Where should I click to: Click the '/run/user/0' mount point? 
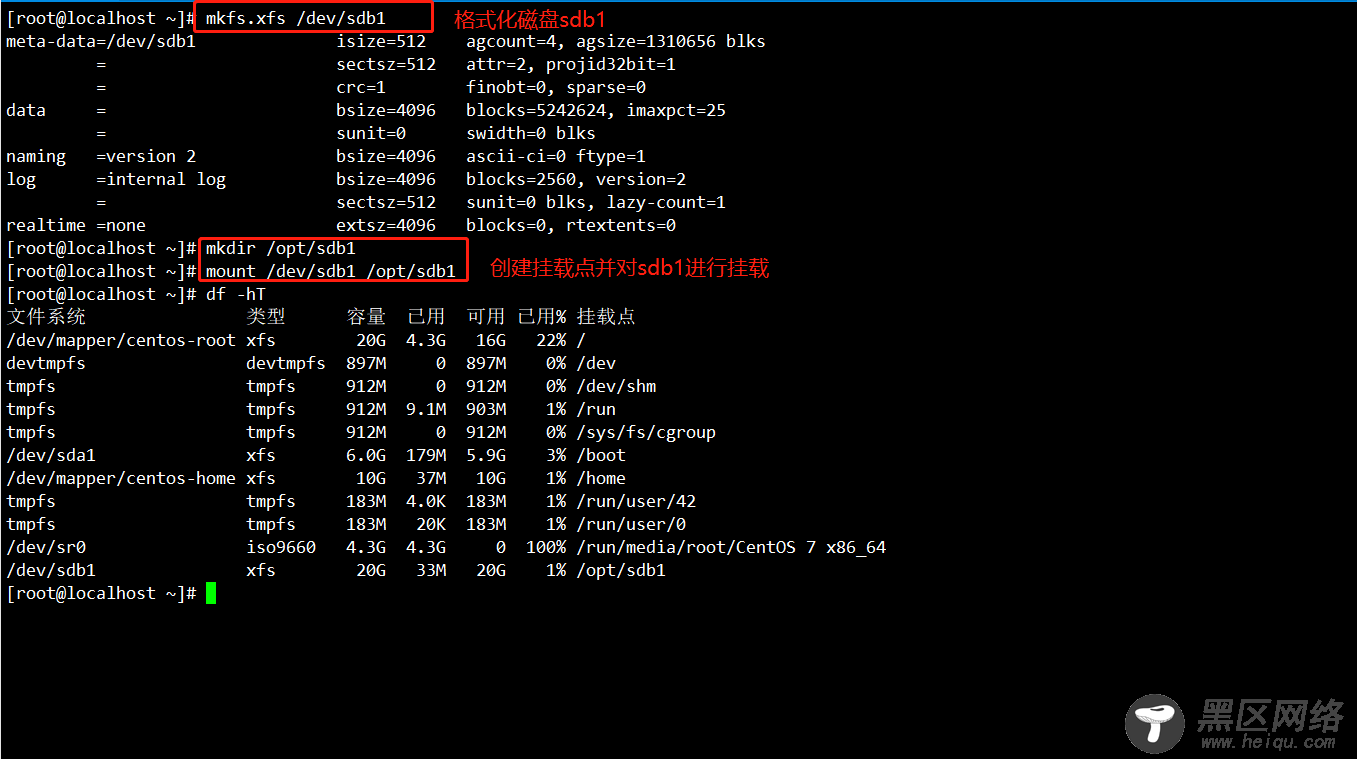[x=631, y=524]
